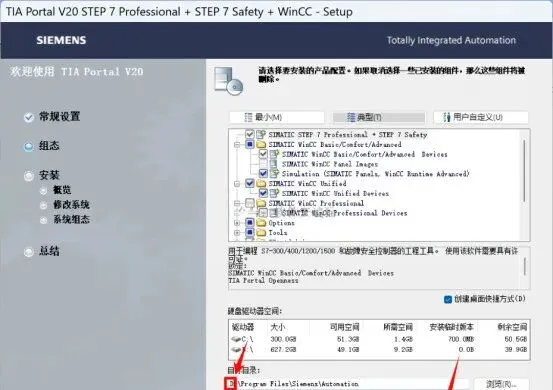
Task: Click the WinCC Unified folder icon
Action: 261,183
